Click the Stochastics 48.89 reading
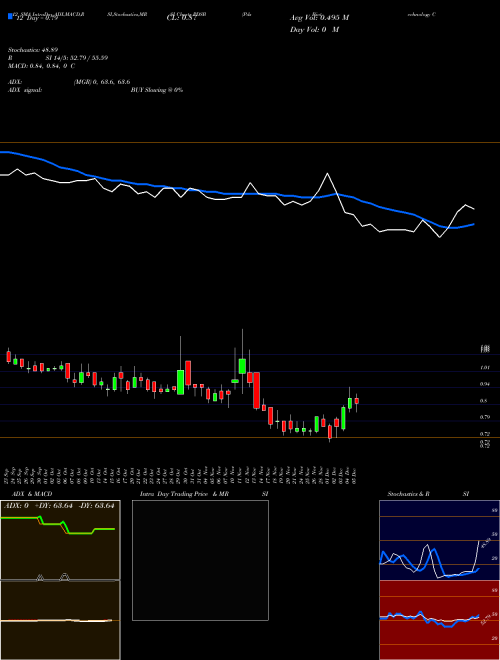500x660 pixels. pyautogui.click(x=32, y=50)
